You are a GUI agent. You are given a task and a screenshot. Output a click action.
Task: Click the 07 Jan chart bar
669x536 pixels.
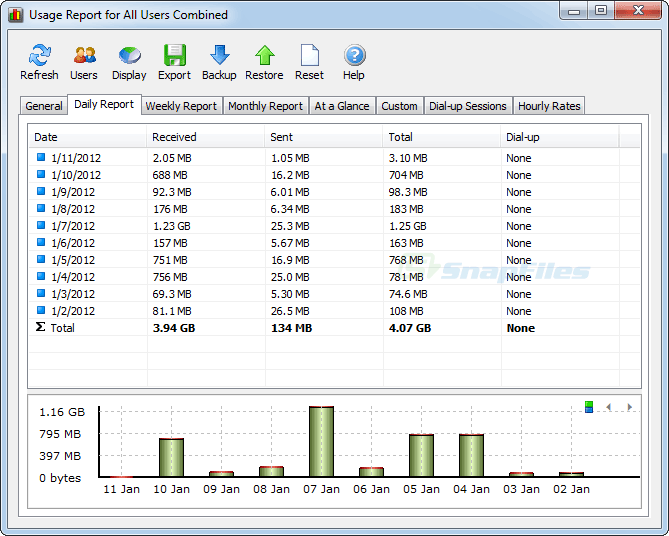tap(321, 441)
